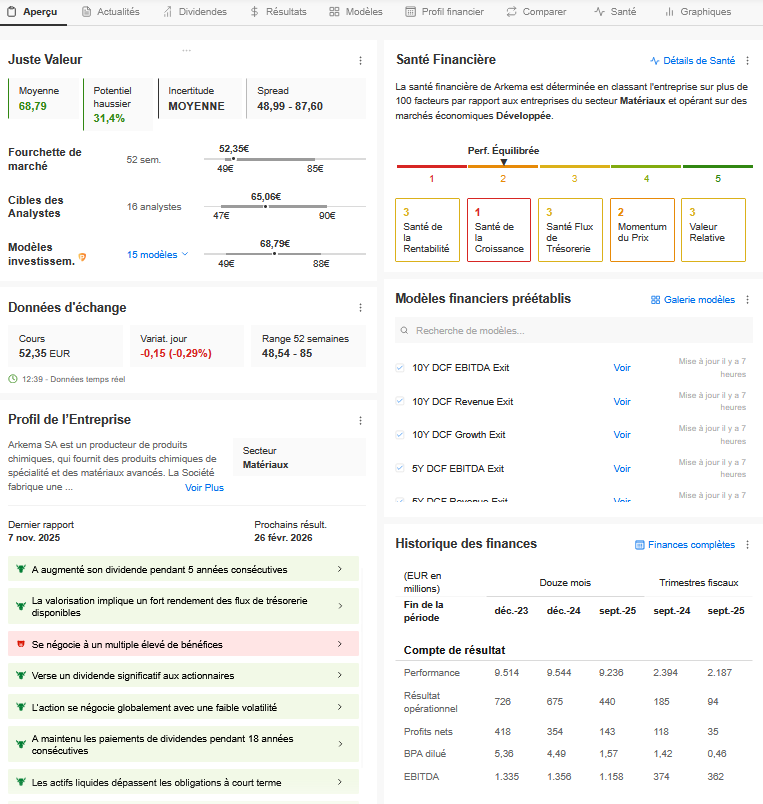View the 5Y DCF EBITDA Exit model
This screenshot has width=763, height=804.
(x=622, y=469)
